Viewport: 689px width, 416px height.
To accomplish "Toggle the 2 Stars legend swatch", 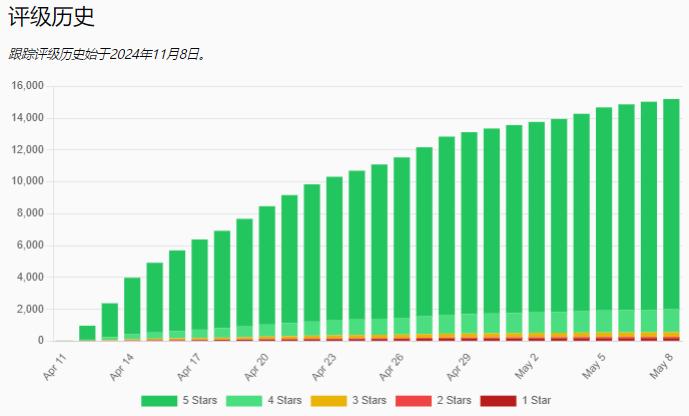I will [x=413, y=401].
